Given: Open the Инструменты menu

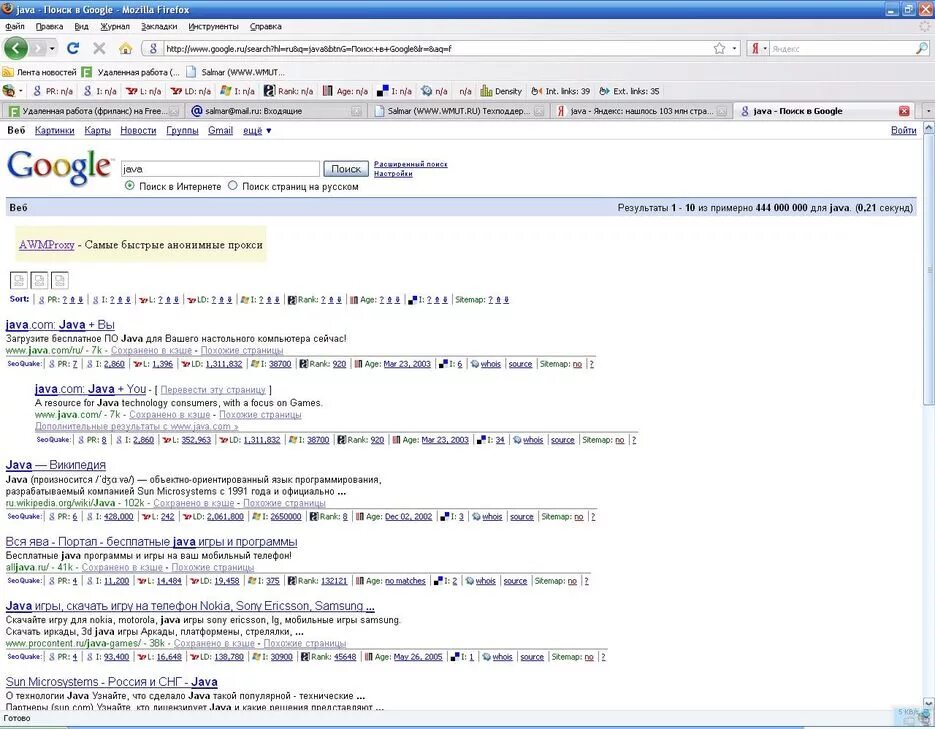Looking at the screenshot, I should click(x=213, y=26).
